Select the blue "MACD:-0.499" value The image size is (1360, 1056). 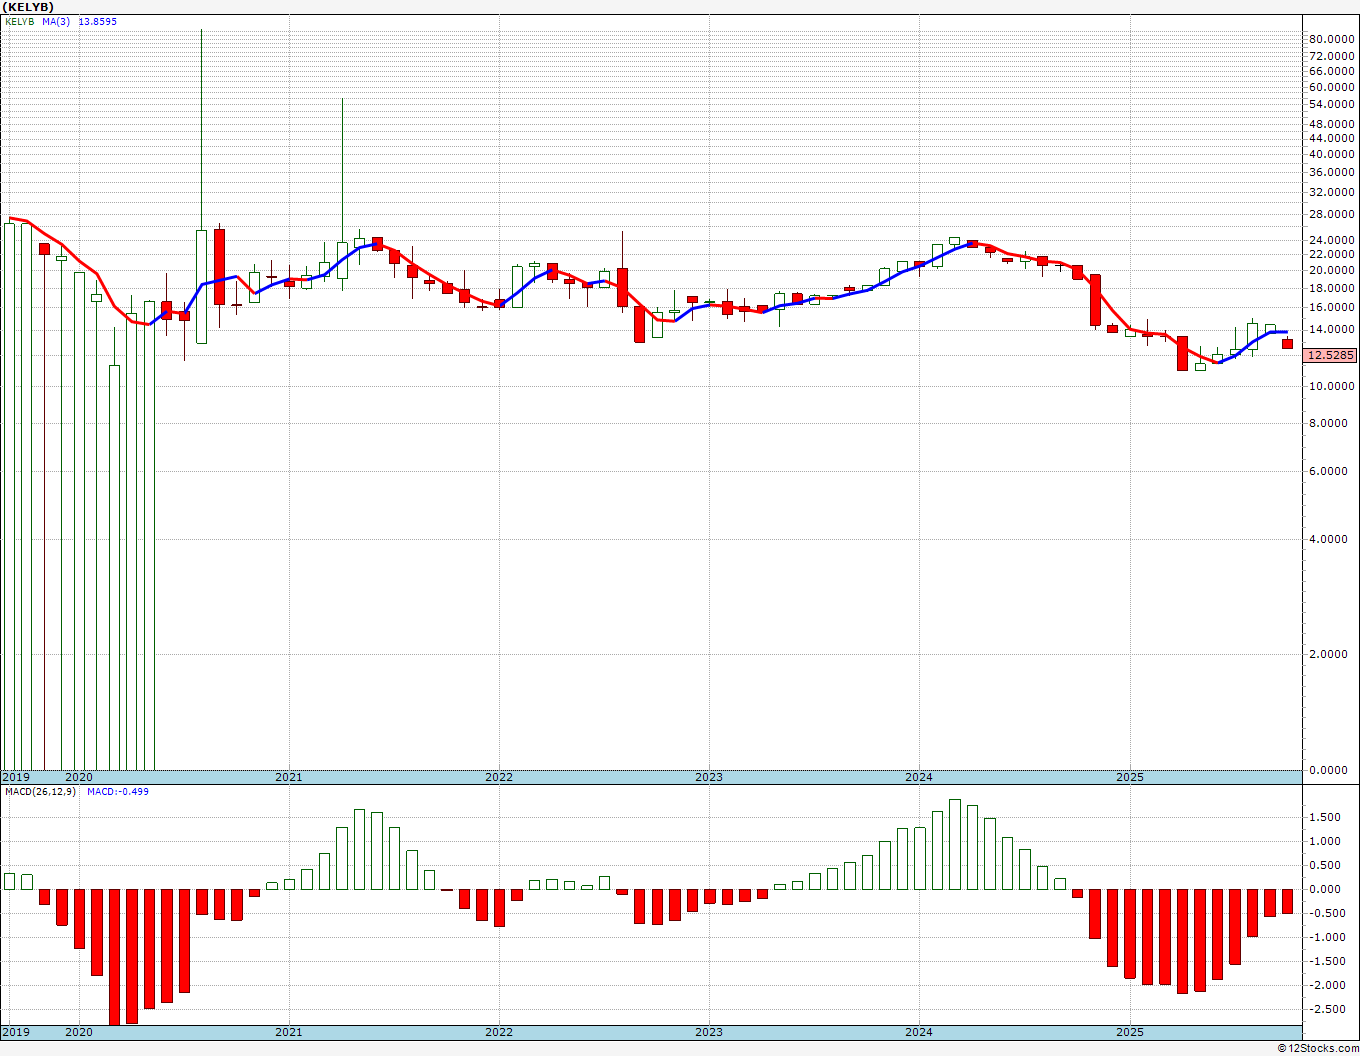(x=118, y=791)
